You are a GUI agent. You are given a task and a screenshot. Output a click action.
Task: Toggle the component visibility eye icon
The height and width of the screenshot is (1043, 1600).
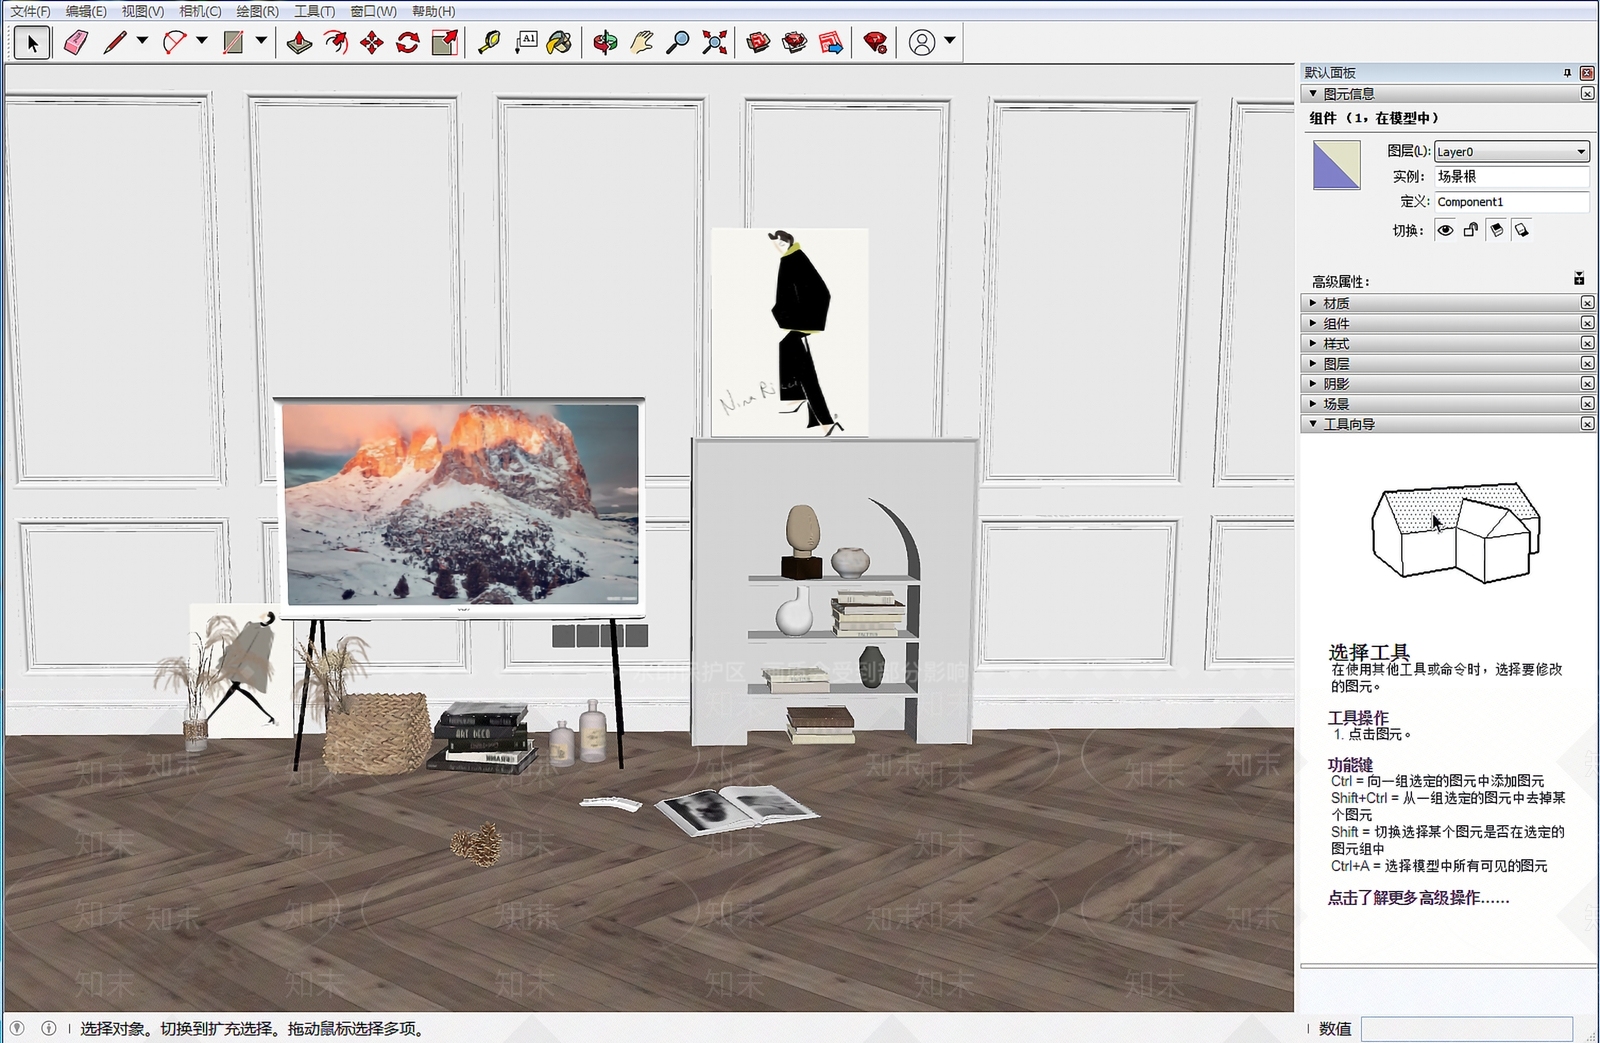tap(1445, 230)
